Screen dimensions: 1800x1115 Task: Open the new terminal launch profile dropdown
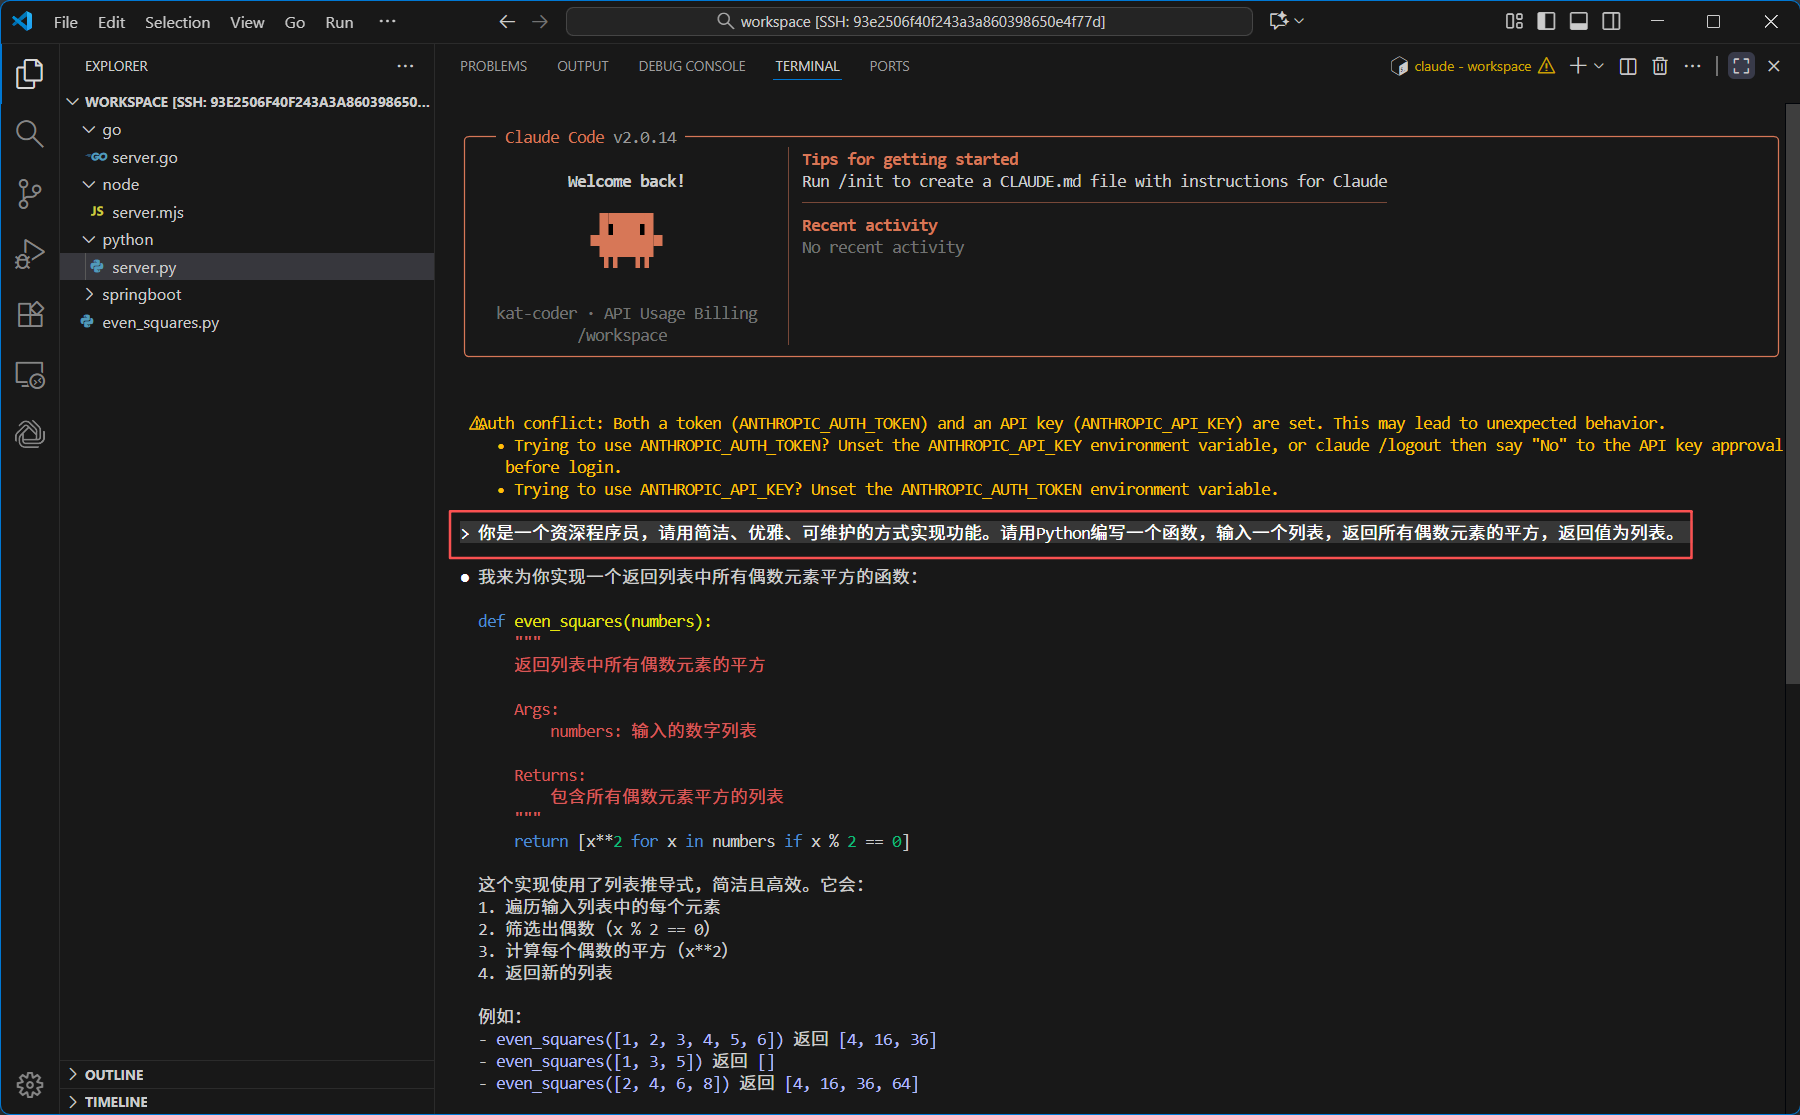(1599, 66)
